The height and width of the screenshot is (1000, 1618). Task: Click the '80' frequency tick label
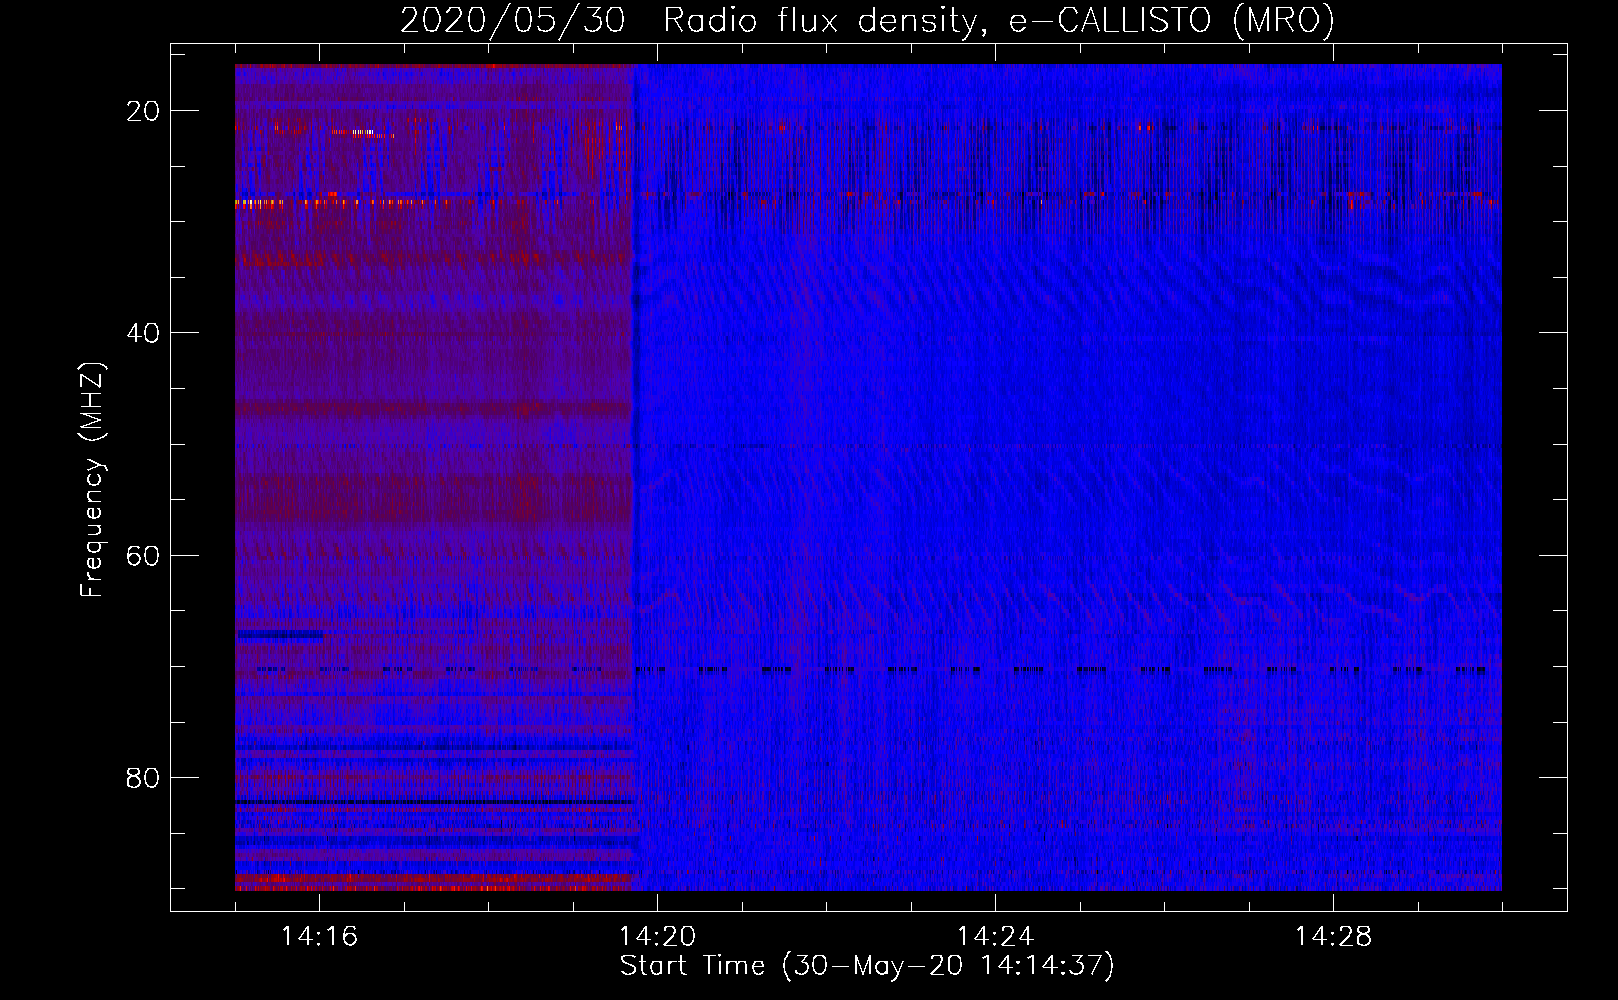pyautogui.click(x=143, y=777)
